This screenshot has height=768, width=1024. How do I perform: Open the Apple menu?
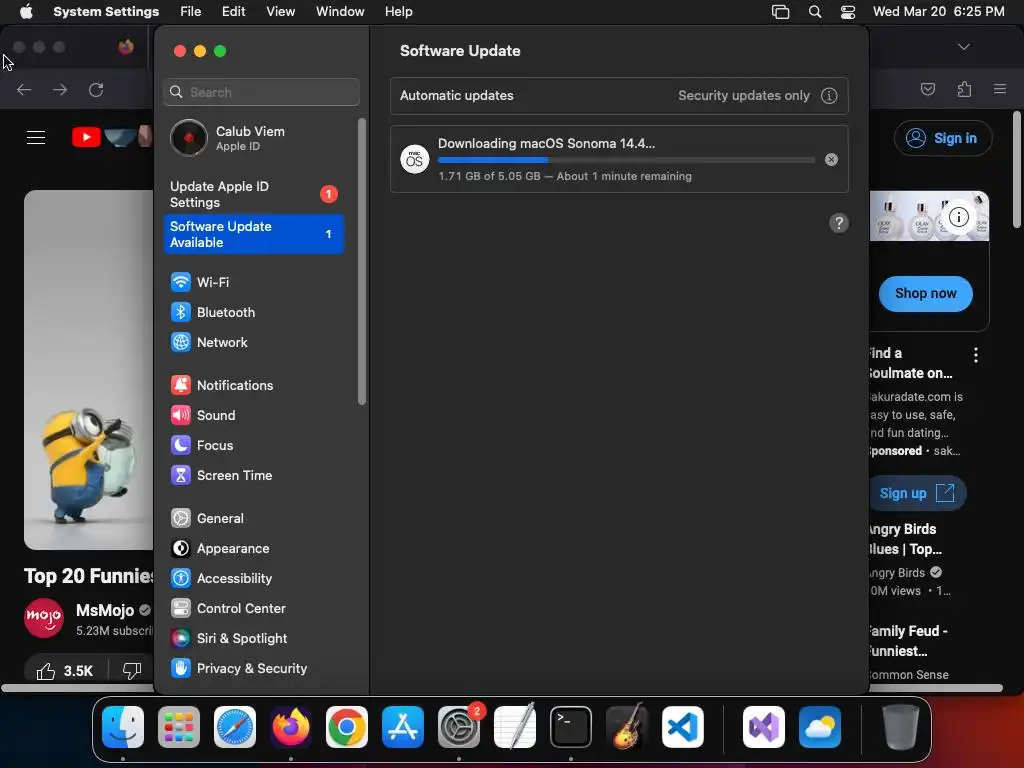[26, 12]
